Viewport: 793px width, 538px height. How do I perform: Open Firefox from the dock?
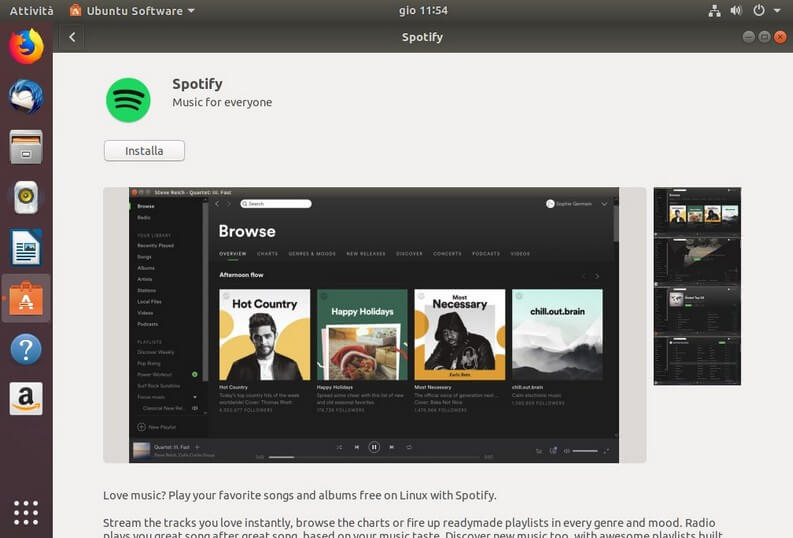pyautogui.click(x=26, y=46)
